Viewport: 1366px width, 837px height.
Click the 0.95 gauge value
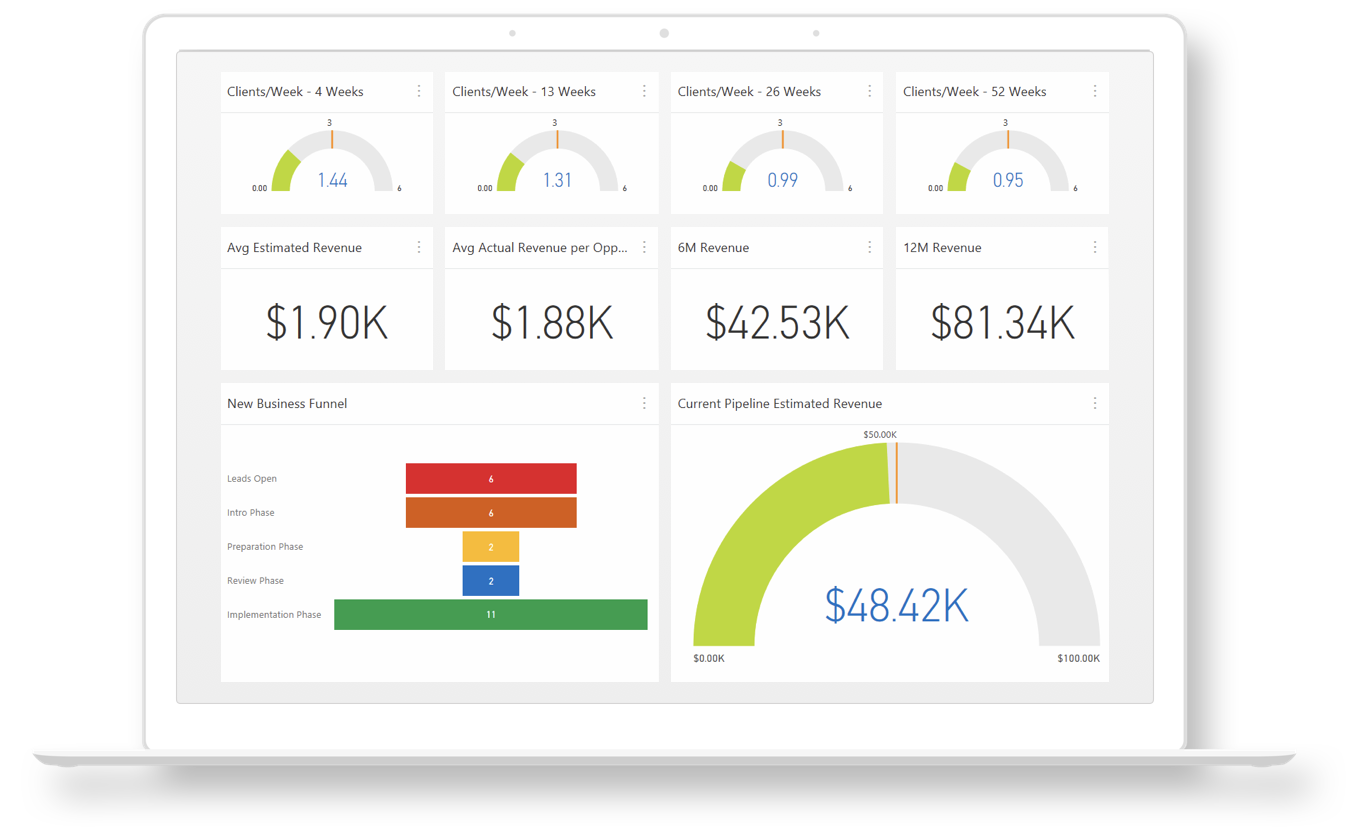point(1008,180)
